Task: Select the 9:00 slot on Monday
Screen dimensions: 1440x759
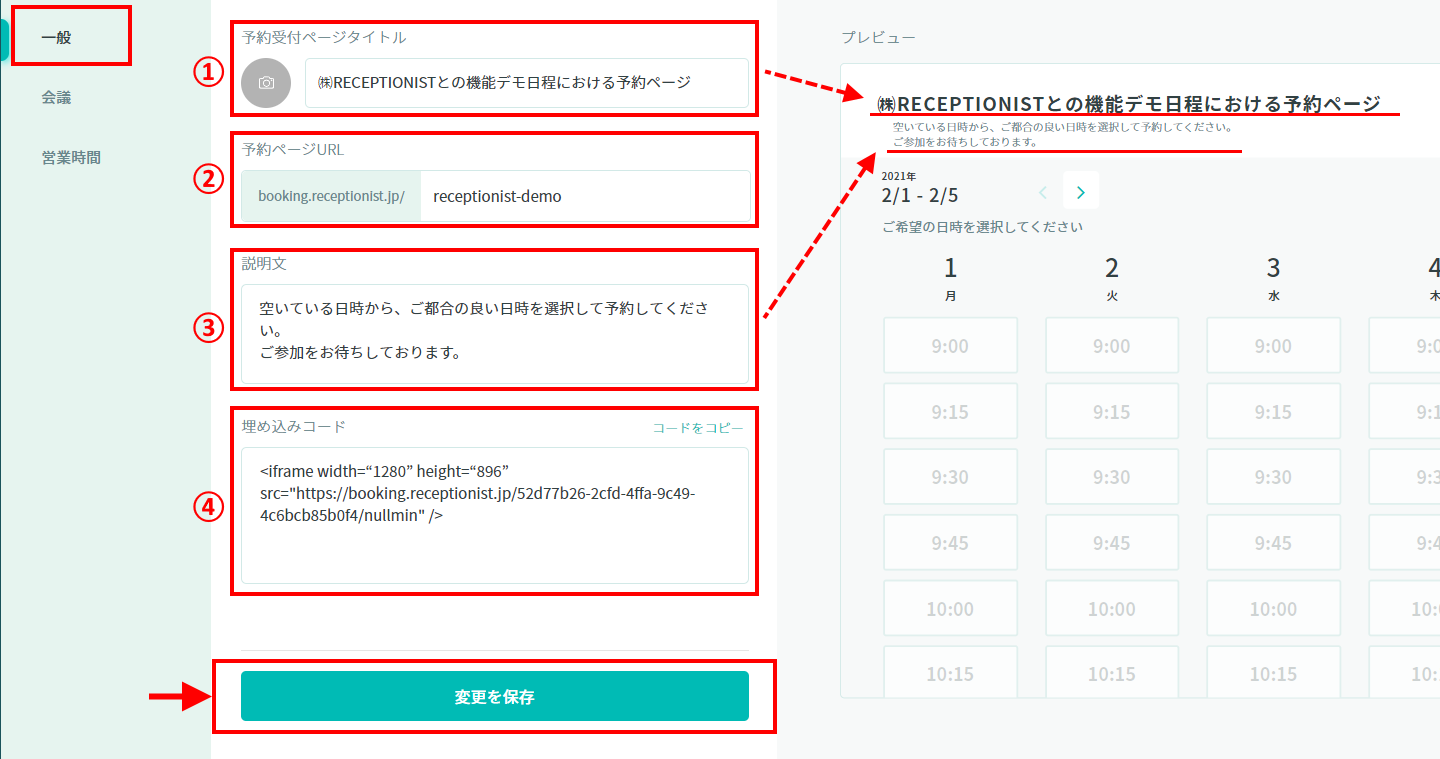Action: pos(950,346)
